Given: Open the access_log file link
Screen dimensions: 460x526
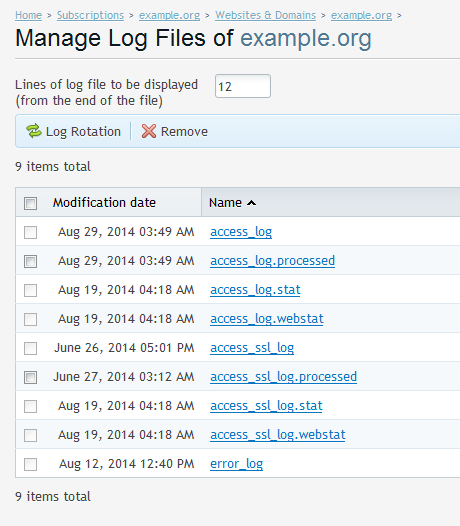Looking at the screenshot, I should 241,232.
